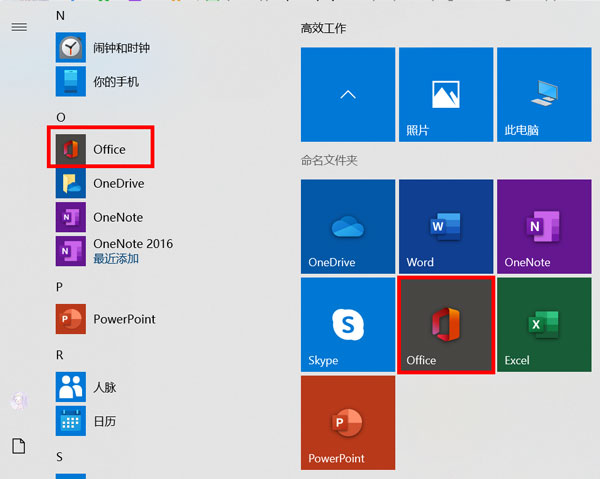Launch Word from its tile
This screenshot has height=479, width=600.
point(446,226)
